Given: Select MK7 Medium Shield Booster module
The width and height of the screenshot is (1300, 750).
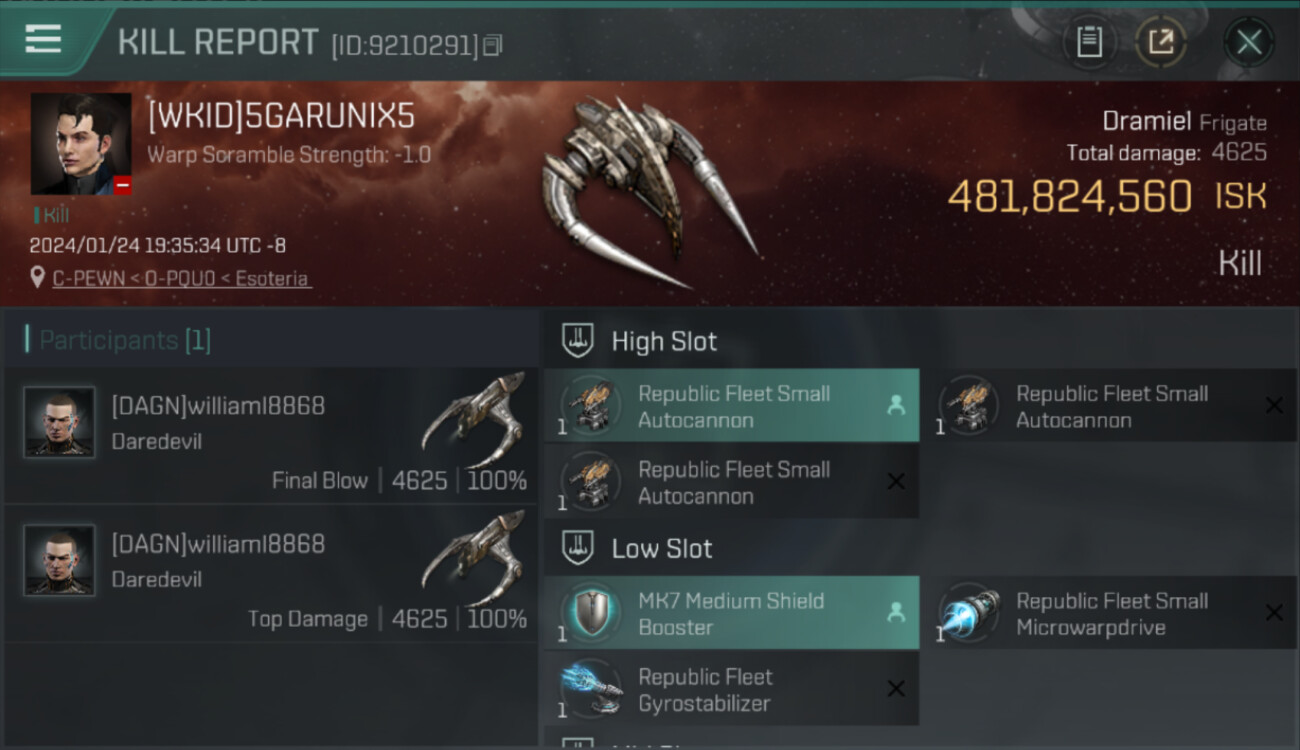Looking at the screenshot, I should pos(731,613).
